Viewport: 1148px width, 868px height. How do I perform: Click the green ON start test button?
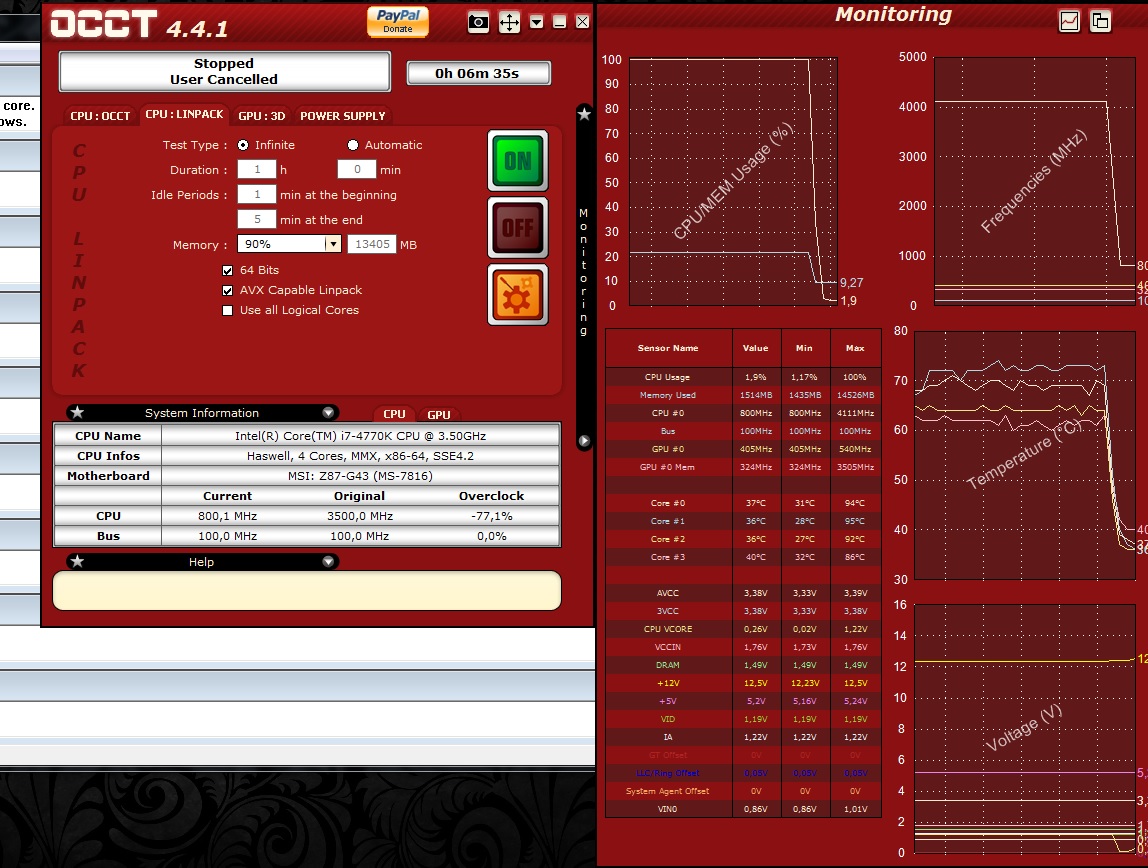[x=518, y=160]
